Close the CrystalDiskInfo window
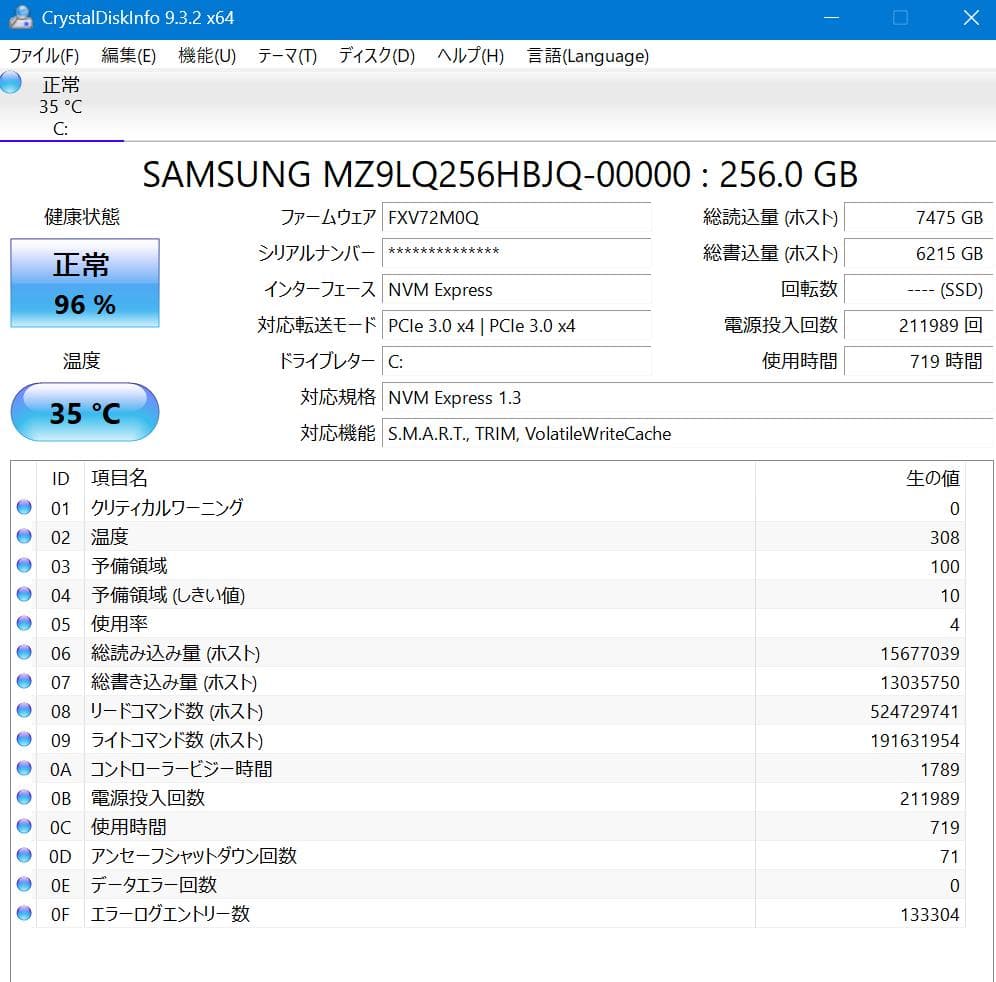The image size is (996, 982). coord(971,18)
